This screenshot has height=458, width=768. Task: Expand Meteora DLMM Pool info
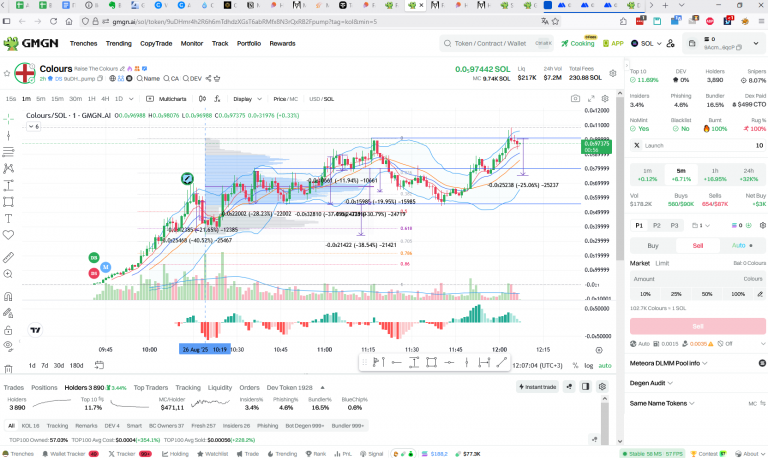[669, 363]
